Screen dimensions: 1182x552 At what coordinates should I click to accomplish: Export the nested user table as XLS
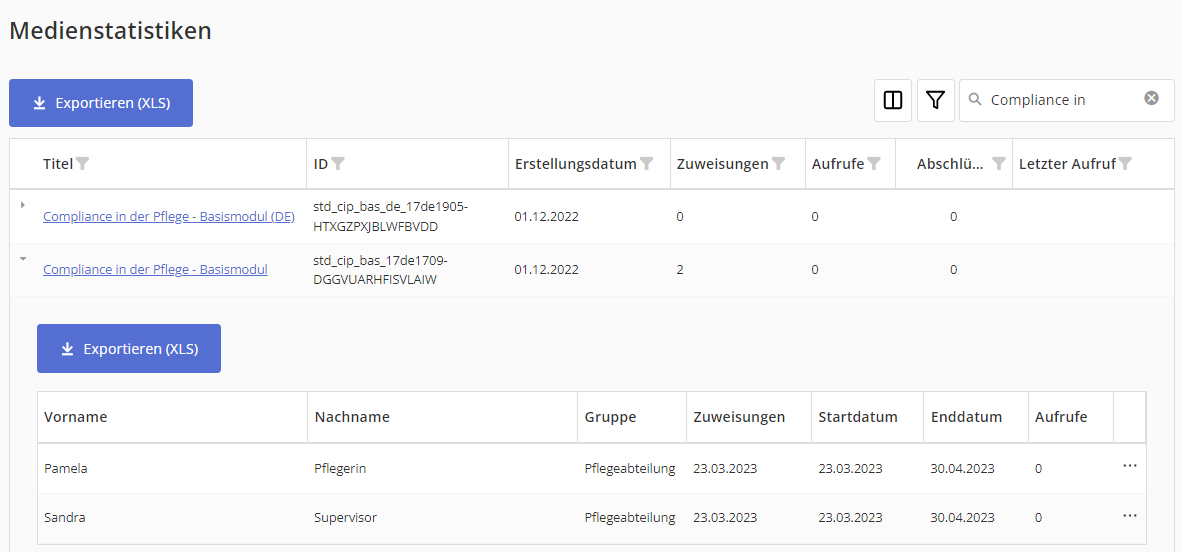coord(129,349)
